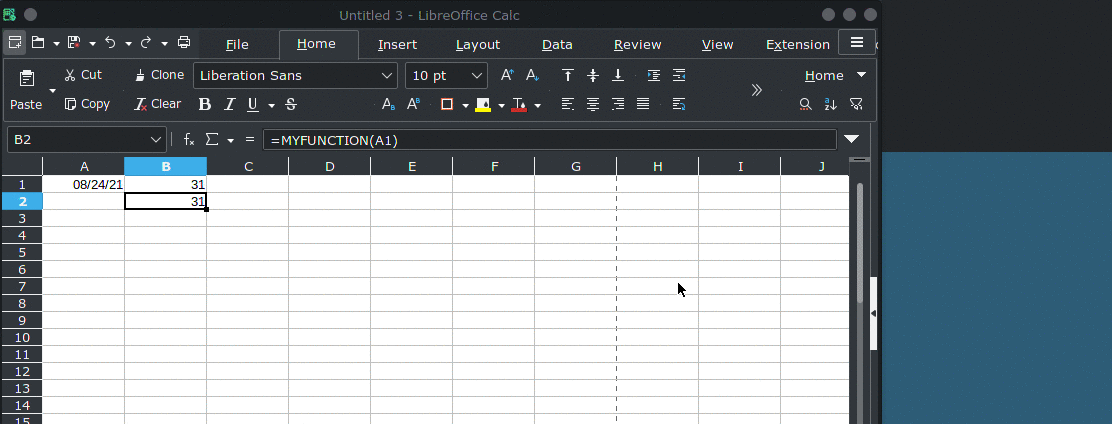Expand the Open file dropdown arrow

(56, 43)
